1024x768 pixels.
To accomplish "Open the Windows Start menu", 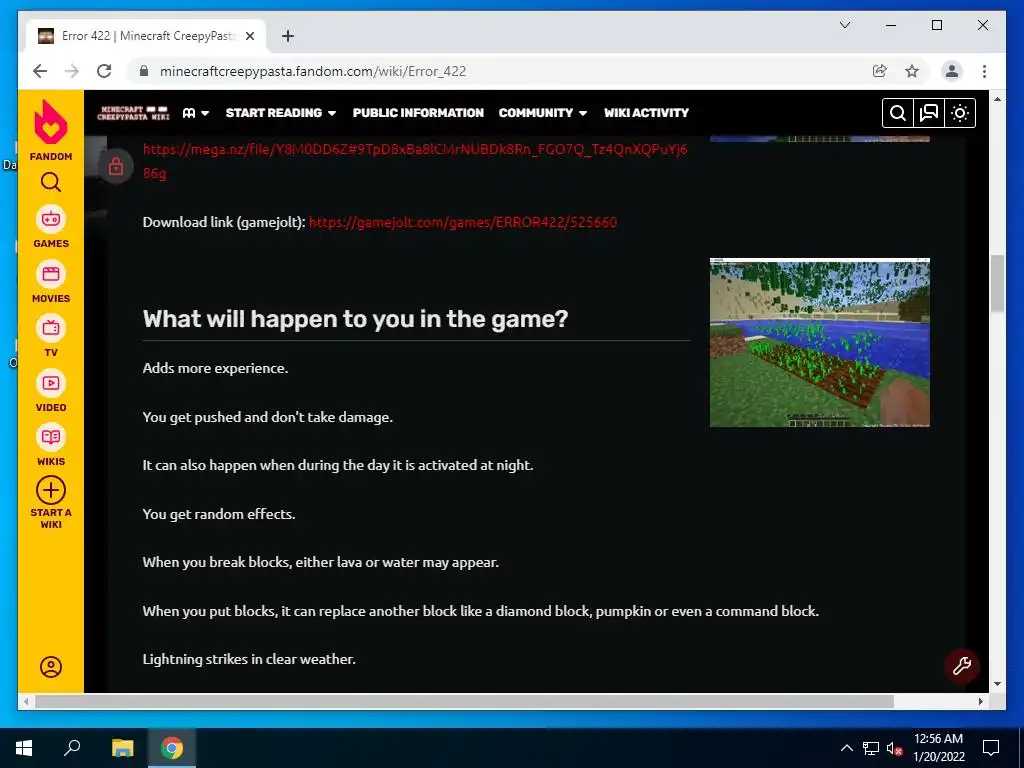I will point(24,748).
